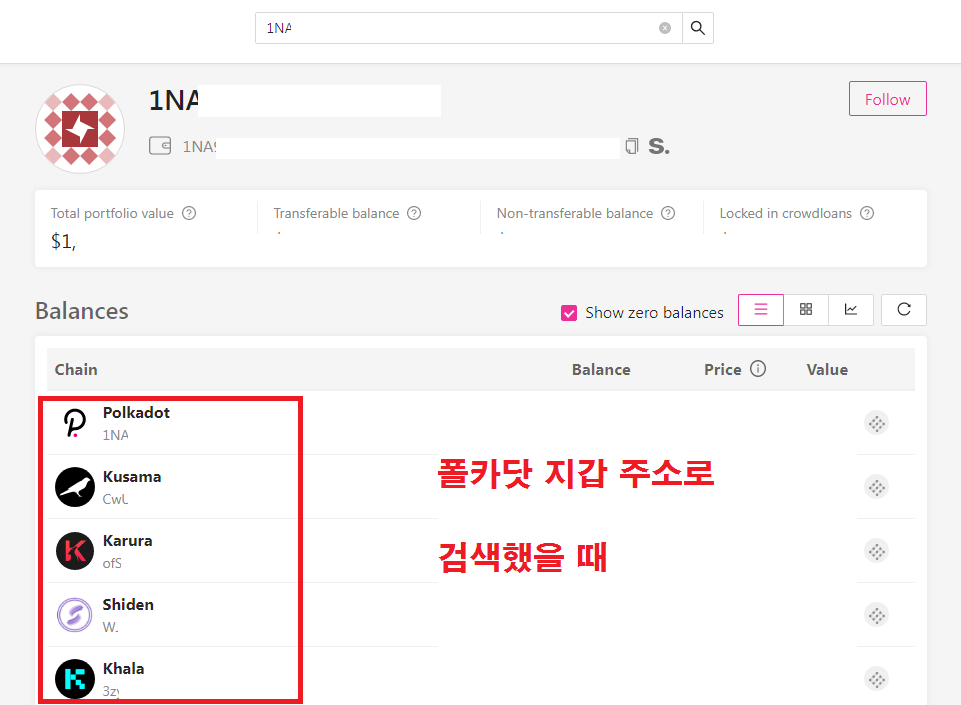
Task: Click the wallet icon beside address
Action: (160, 146)
